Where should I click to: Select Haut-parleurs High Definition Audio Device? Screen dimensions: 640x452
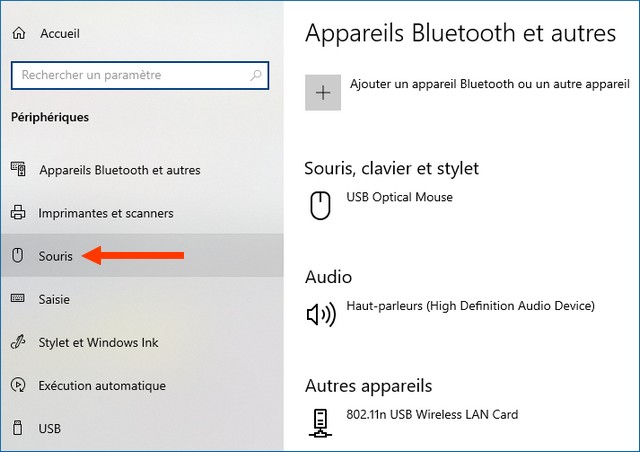click(x=470, y=306)
